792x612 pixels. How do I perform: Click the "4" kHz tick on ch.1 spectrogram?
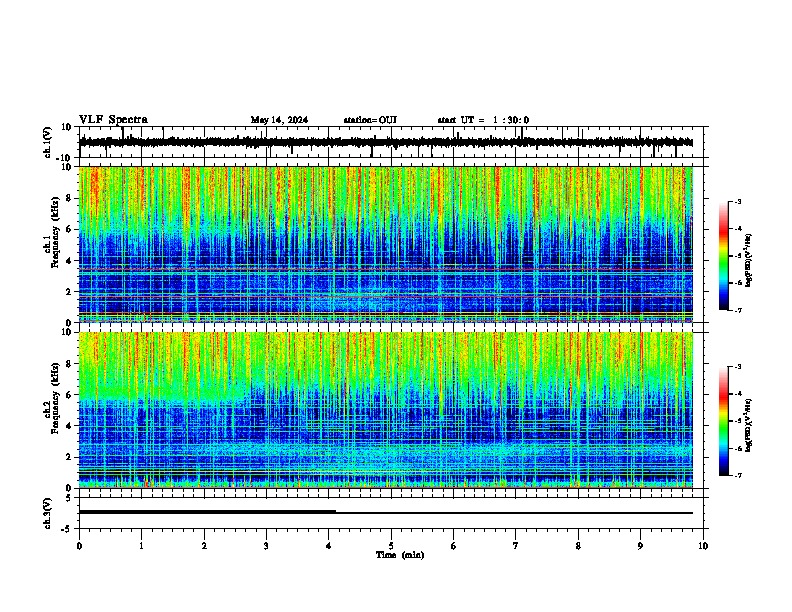coord(69,261)
